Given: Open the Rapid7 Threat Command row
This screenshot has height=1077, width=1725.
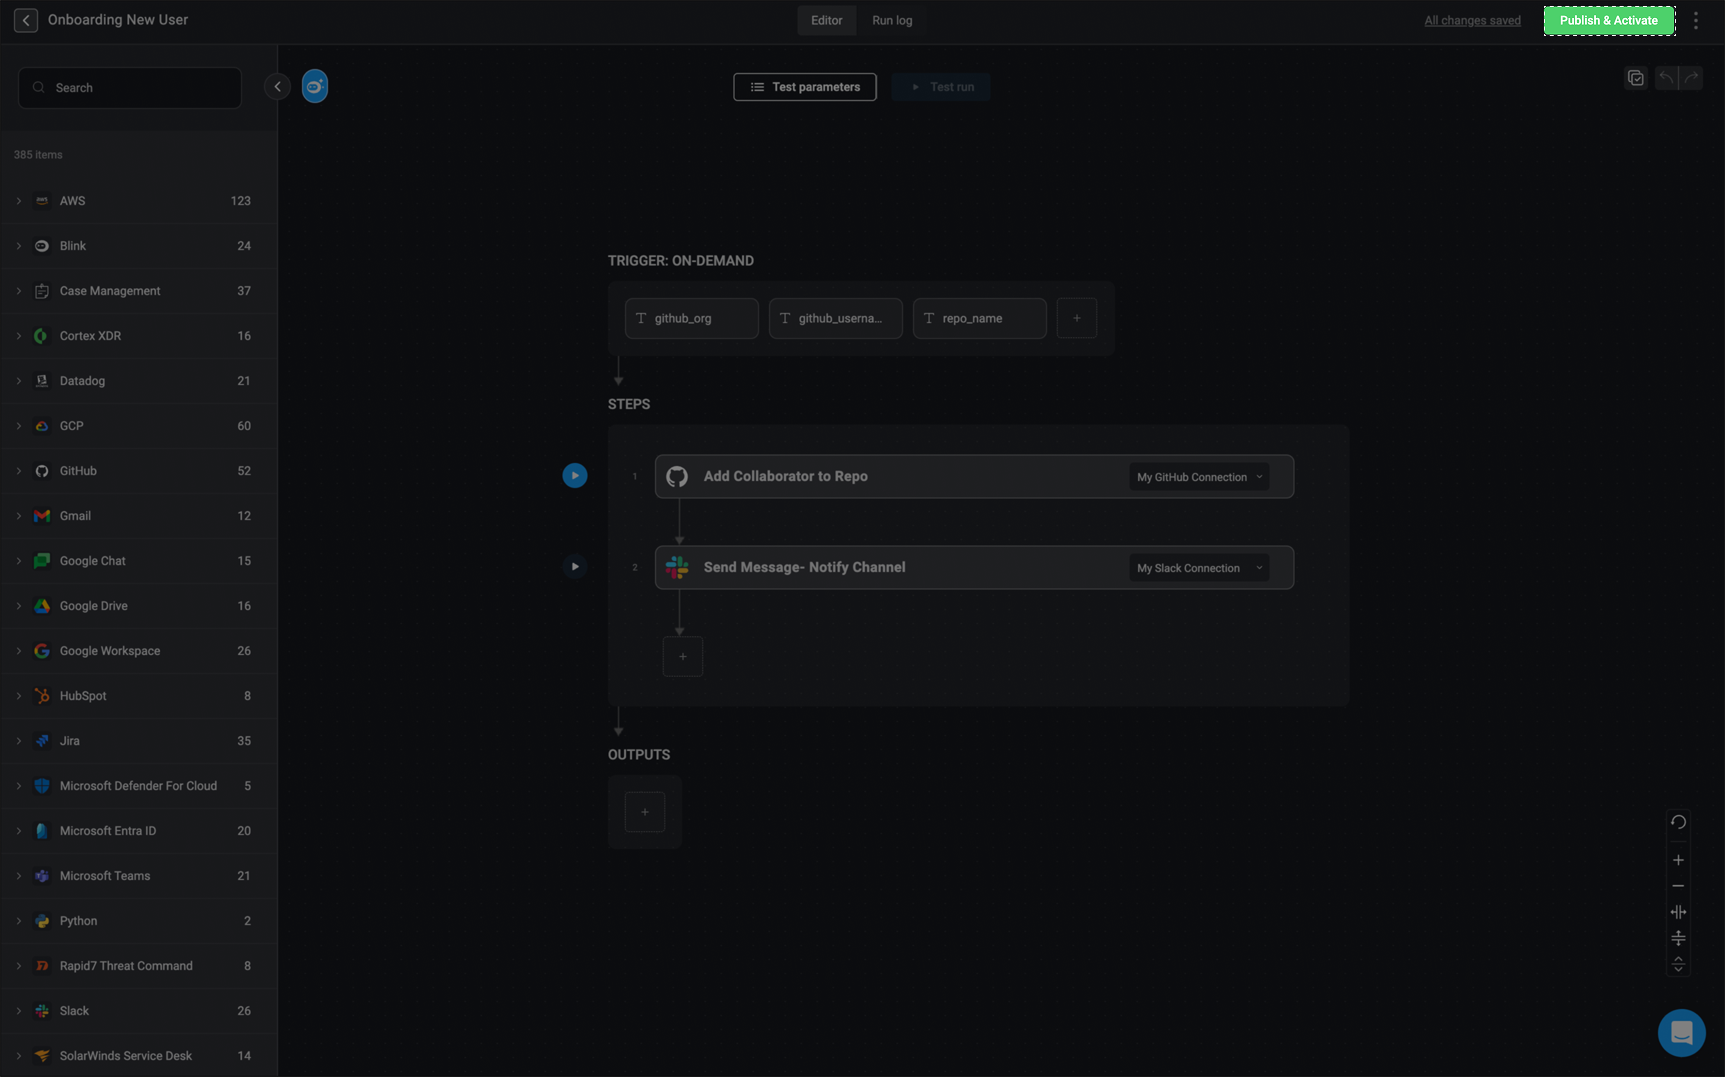Looking at the screenshot, I should click(x=139, y=966).
